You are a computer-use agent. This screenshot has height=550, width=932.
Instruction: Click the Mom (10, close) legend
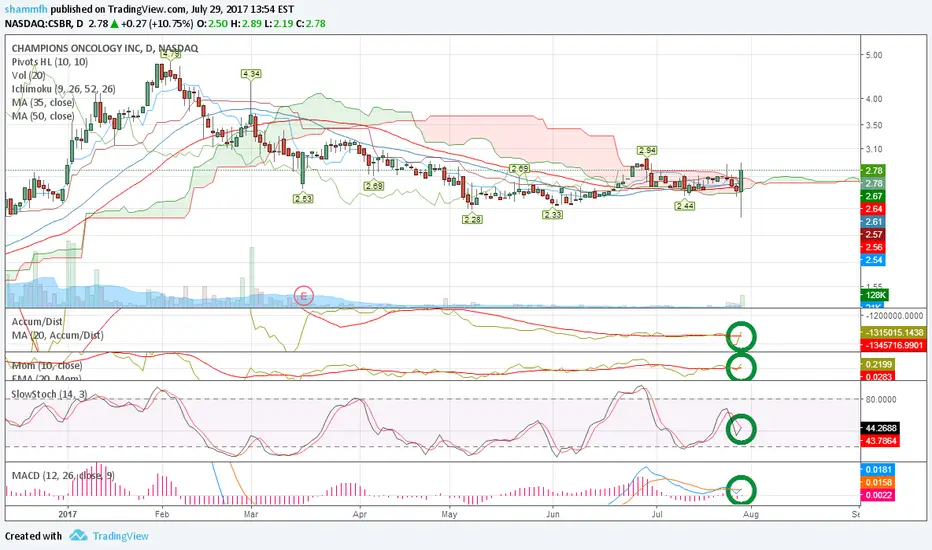(47, 365)
